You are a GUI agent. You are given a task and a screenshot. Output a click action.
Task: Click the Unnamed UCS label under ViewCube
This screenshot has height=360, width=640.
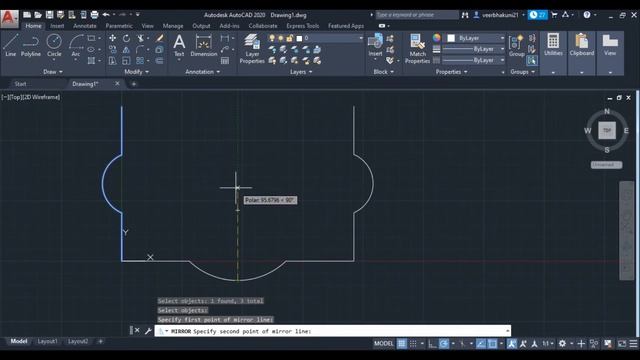click(x=606, y=164)
